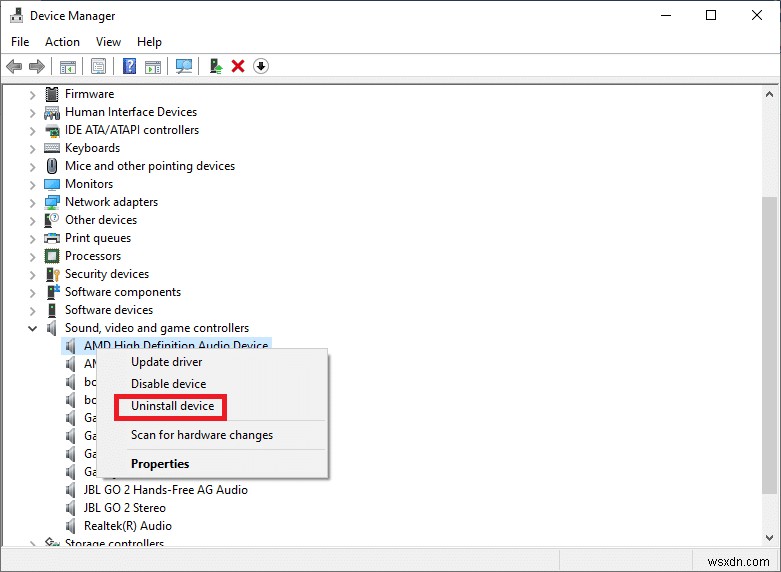Expand the Human Interface Devices node
Image resolution: width=781 pixels, height=572 pixels.
(x=32, y=113)
